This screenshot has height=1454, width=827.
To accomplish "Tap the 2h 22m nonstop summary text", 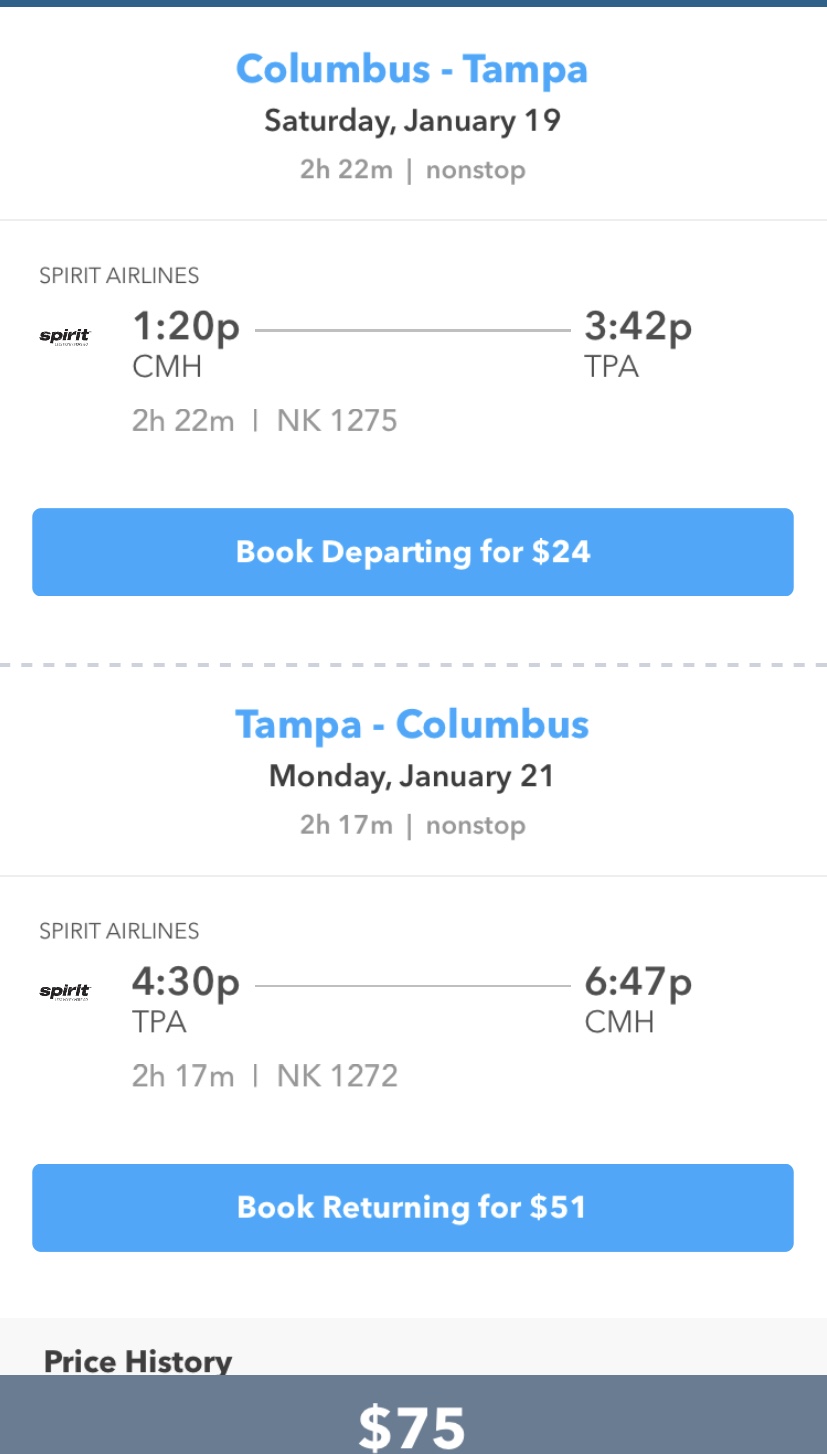I will 412,169.
